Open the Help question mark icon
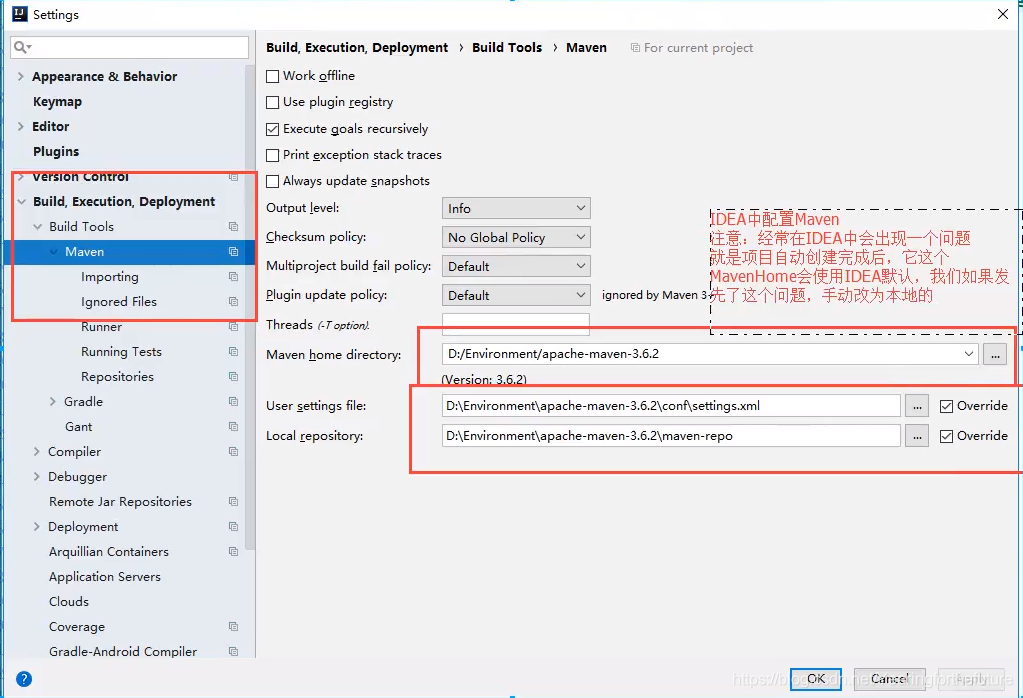 point(24,679)
